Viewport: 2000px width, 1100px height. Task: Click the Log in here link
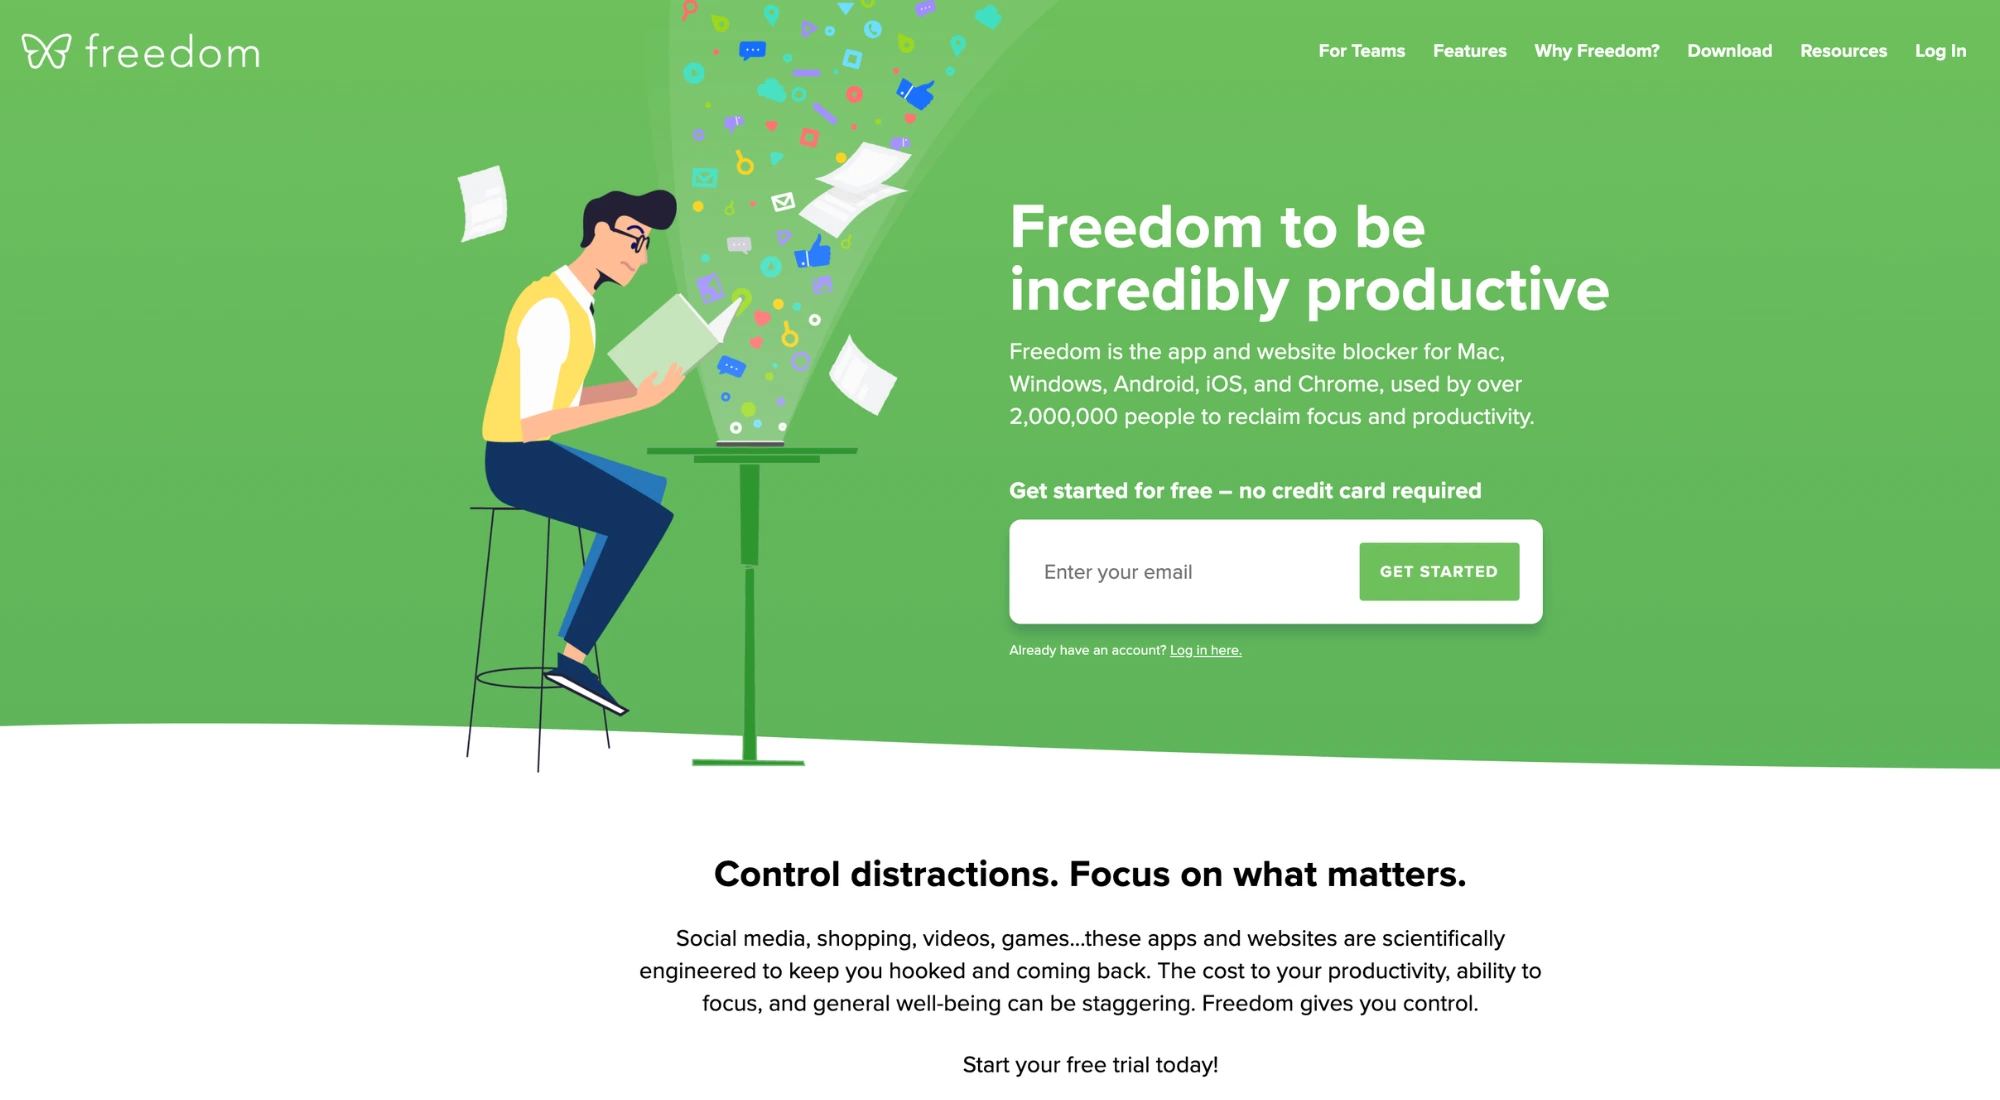tap(1204, 649)
